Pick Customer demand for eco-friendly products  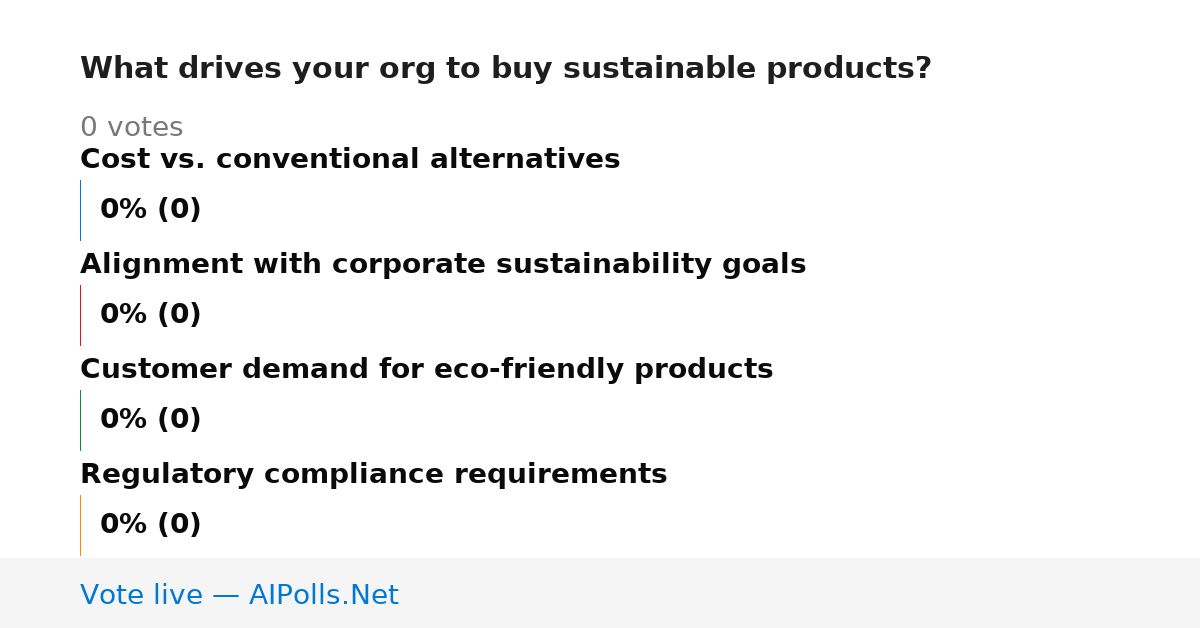click(x=426, y=370)
